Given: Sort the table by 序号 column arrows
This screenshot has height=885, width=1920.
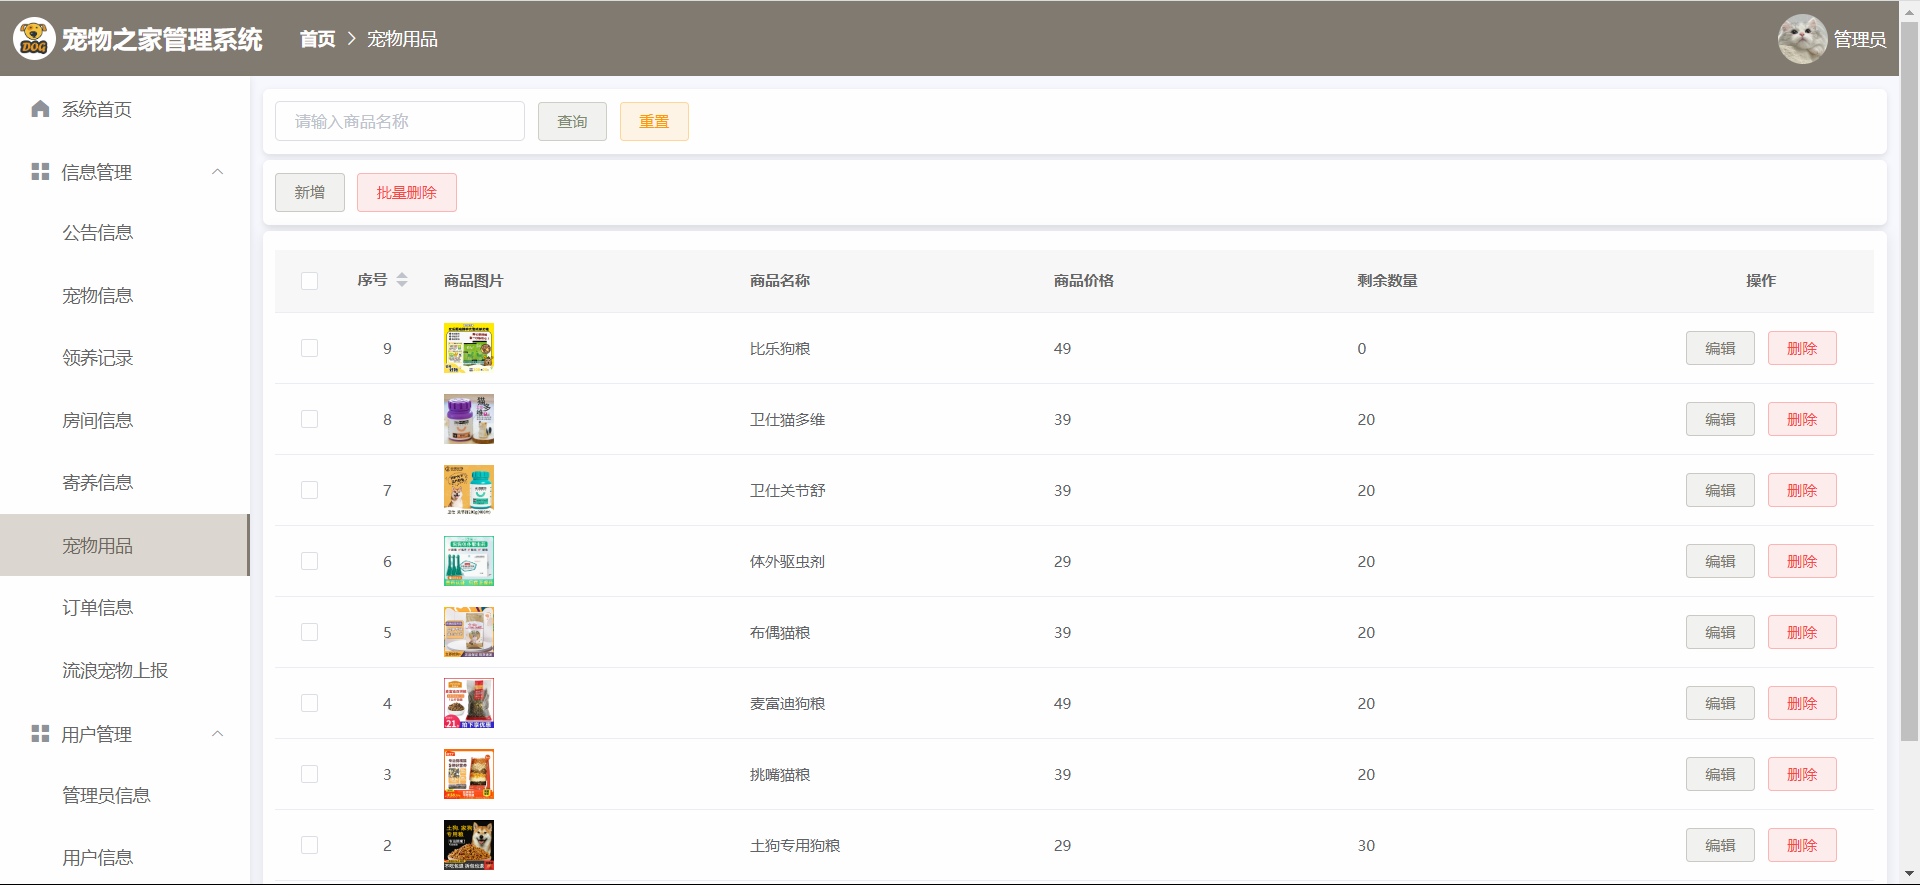Looking at the screenshot, I should 402,280.
